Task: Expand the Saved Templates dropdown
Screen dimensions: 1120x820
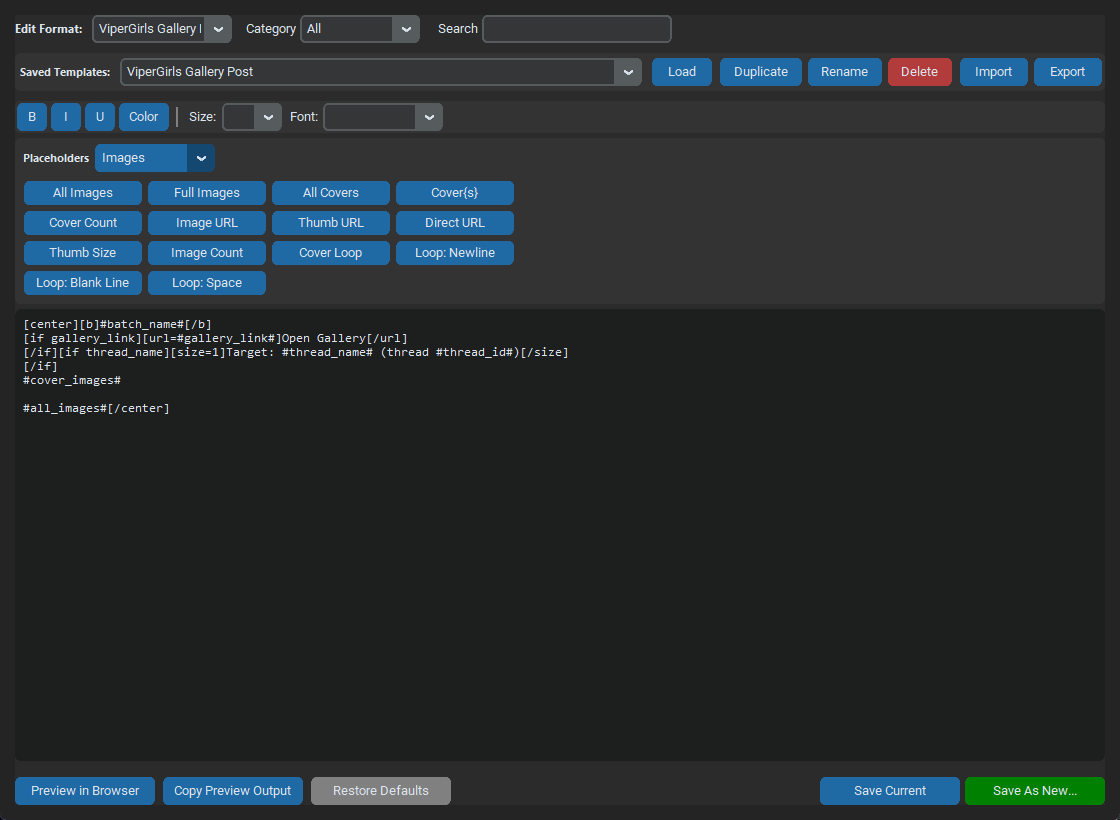Action: coord(381,72)
